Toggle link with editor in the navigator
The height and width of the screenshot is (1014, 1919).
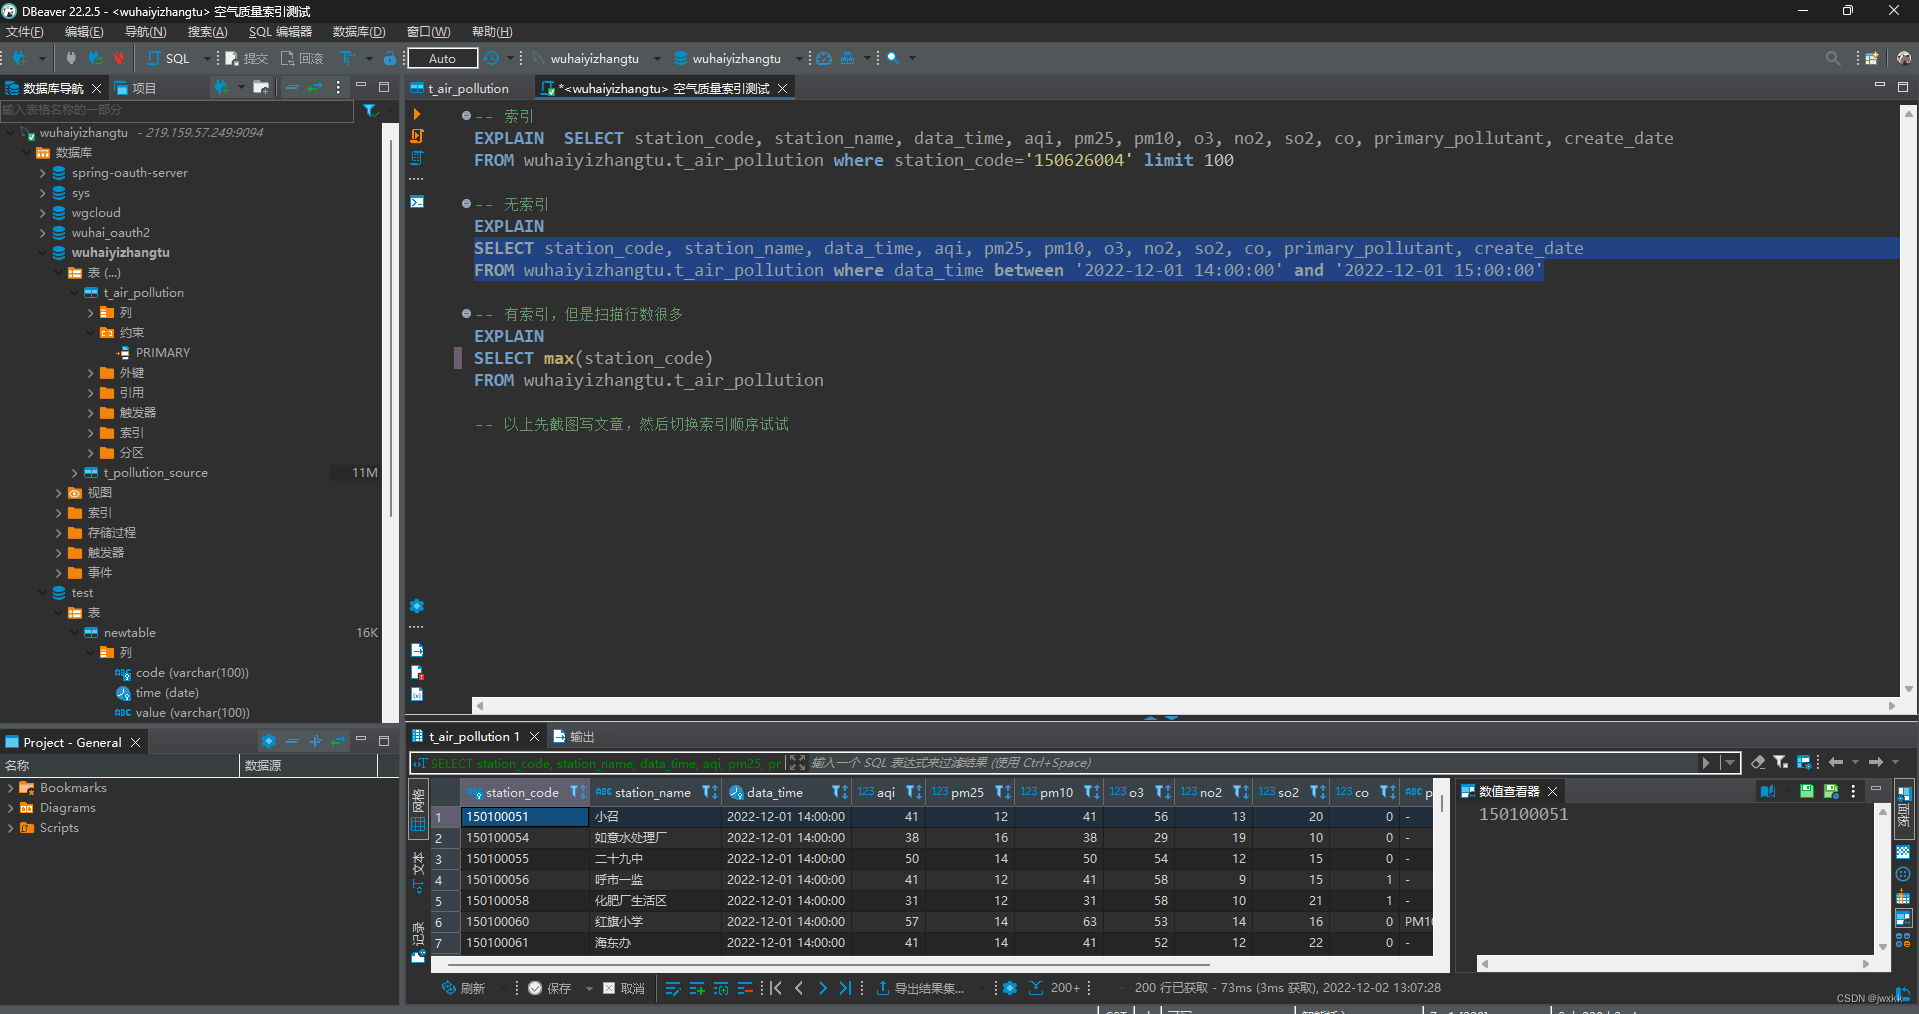pyautogui.click(x=315, y=87)
